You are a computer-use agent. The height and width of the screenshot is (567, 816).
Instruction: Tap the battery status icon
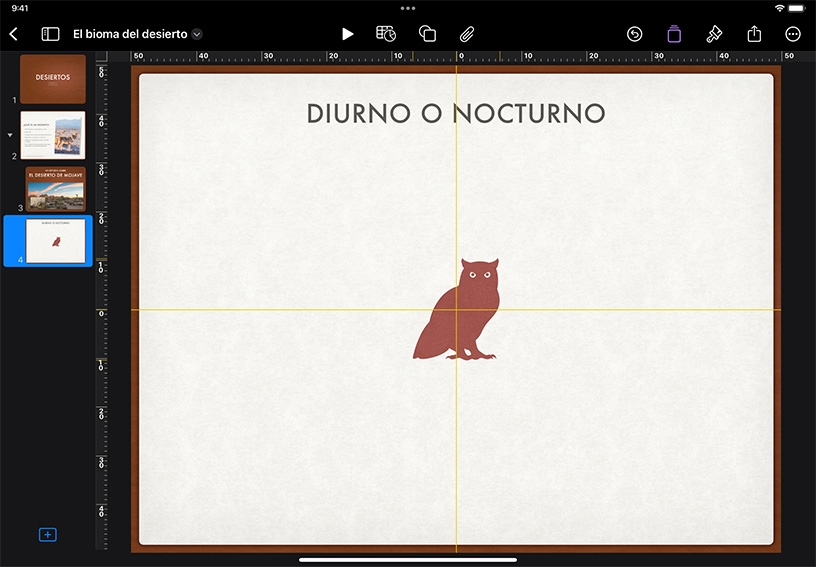797,8
